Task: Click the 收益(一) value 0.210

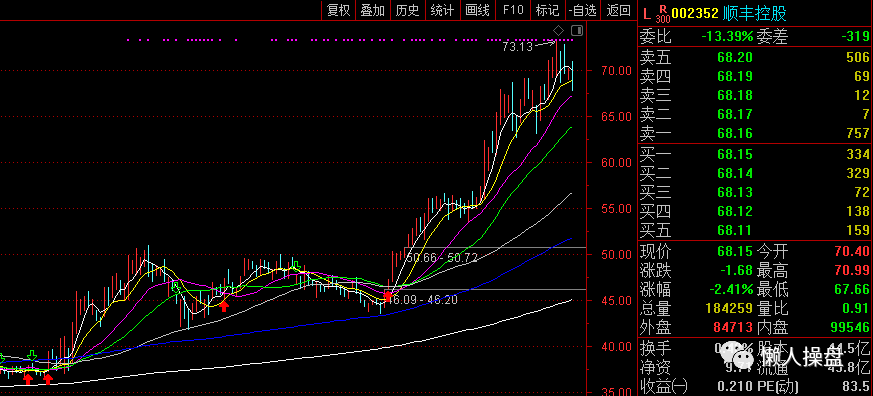Action: pyautogui.click(x=734, y=385)
